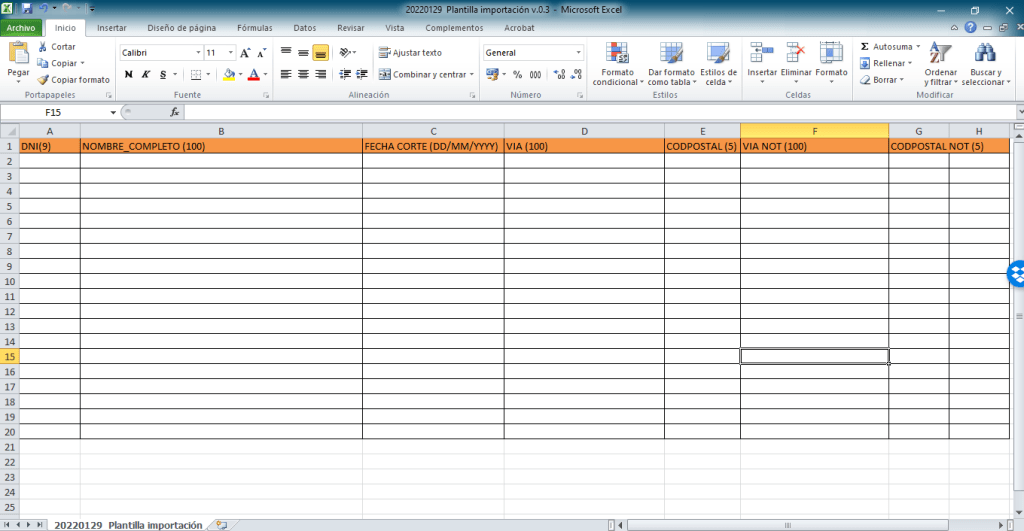
Task: Open the green Archivo button
Action: click(21, 28)
